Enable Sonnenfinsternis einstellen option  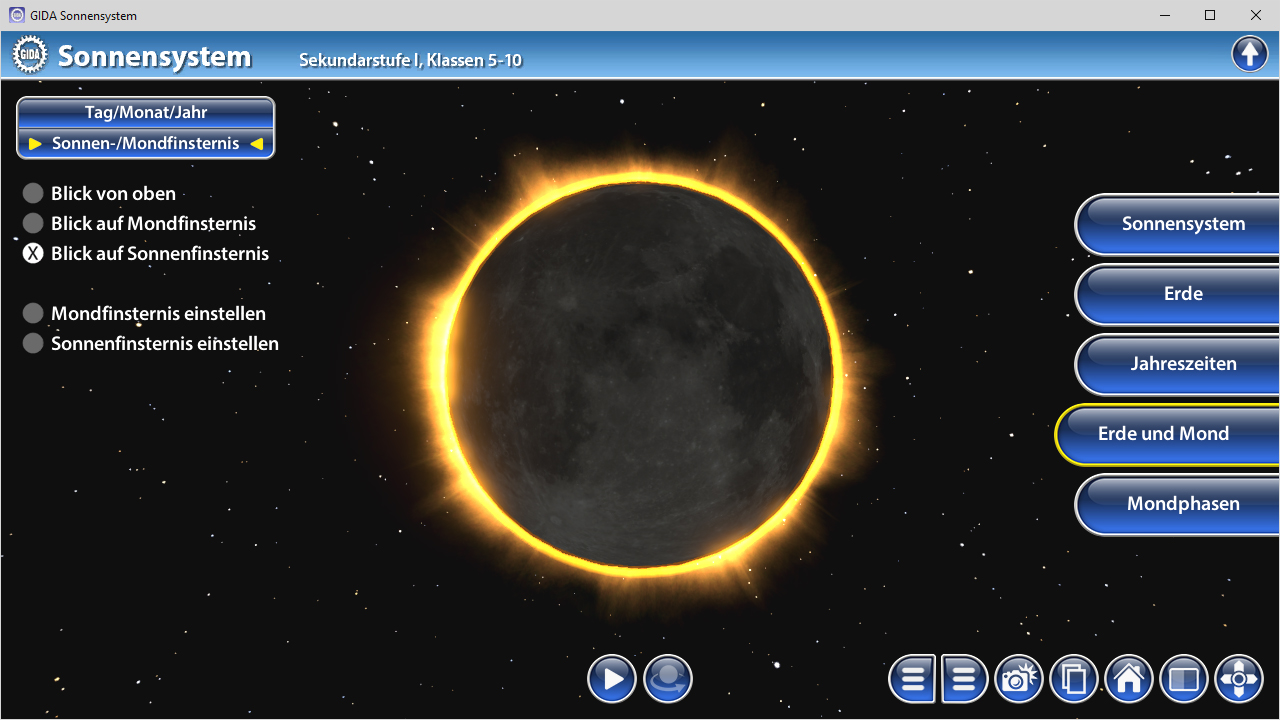point(33,344)
